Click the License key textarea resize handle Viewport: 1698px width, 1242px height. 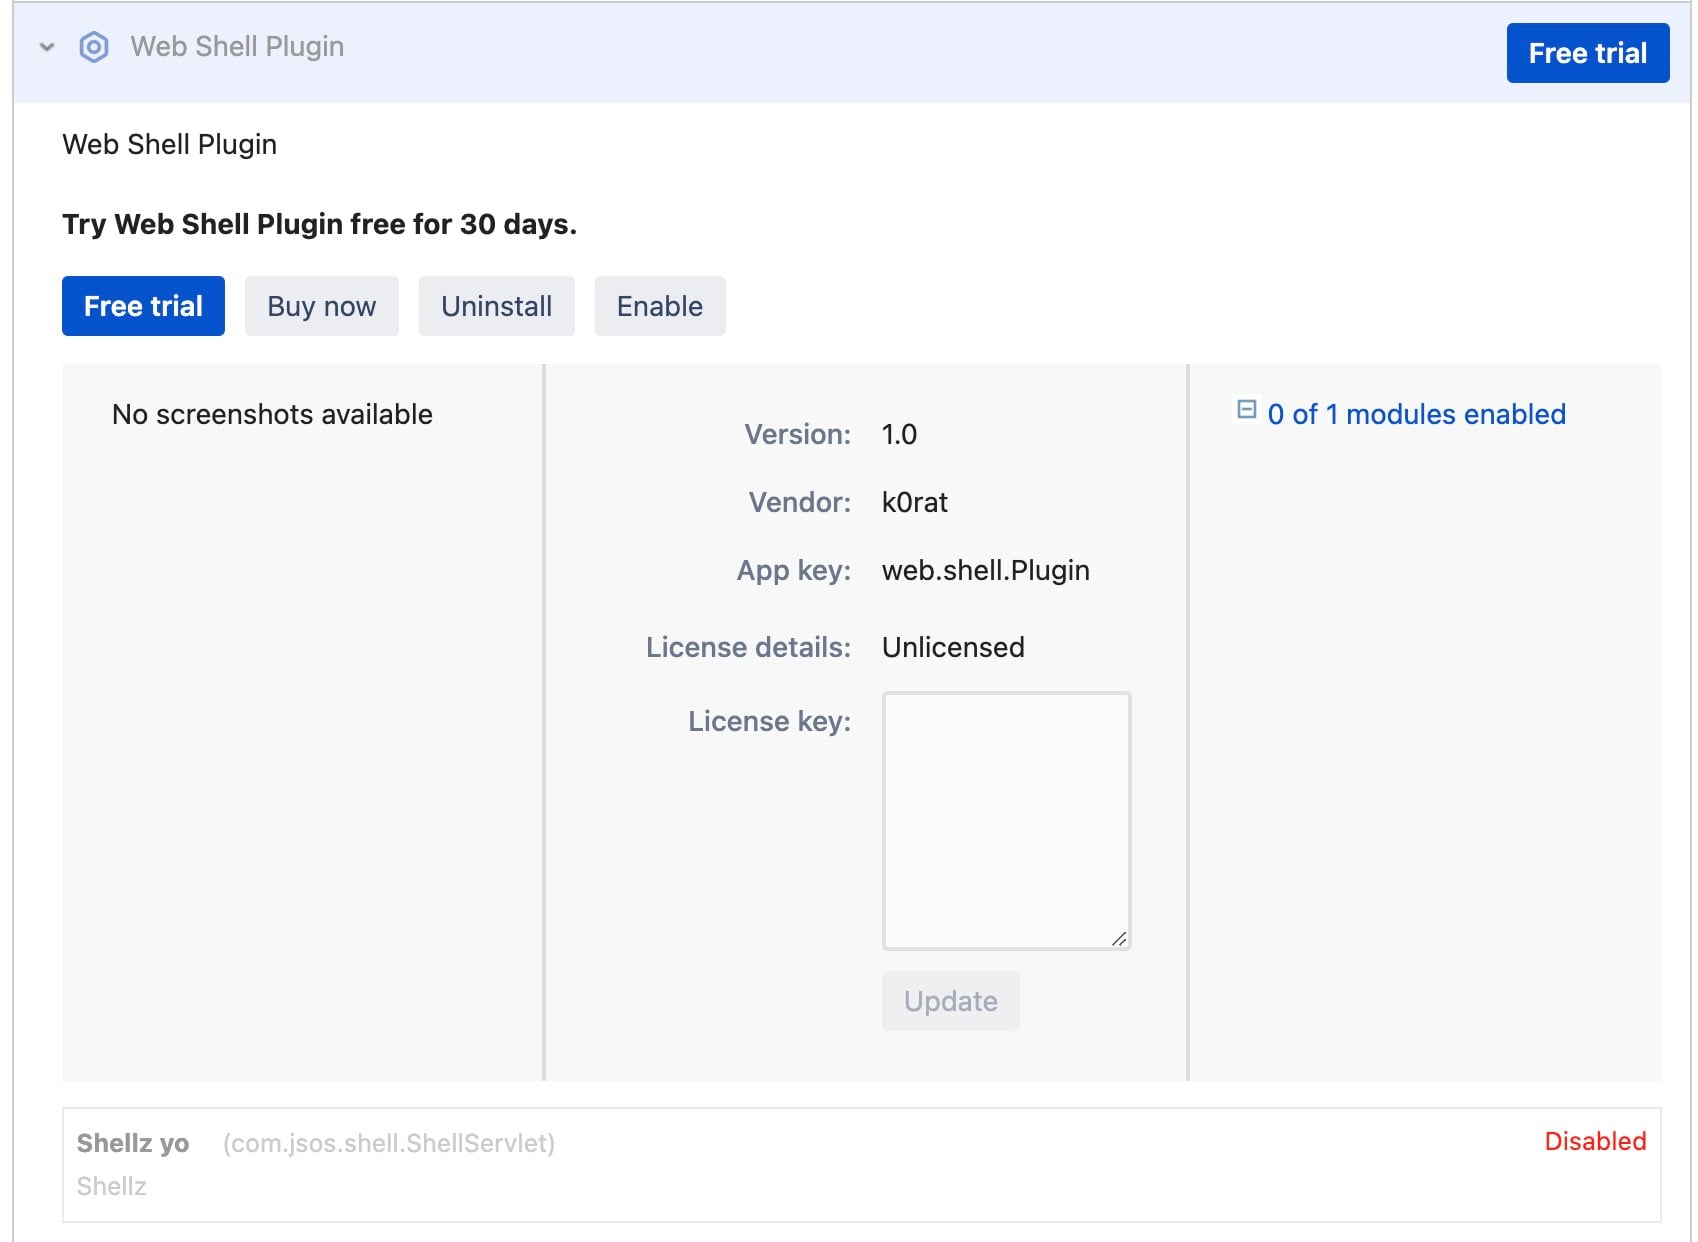coord(1119,938)
